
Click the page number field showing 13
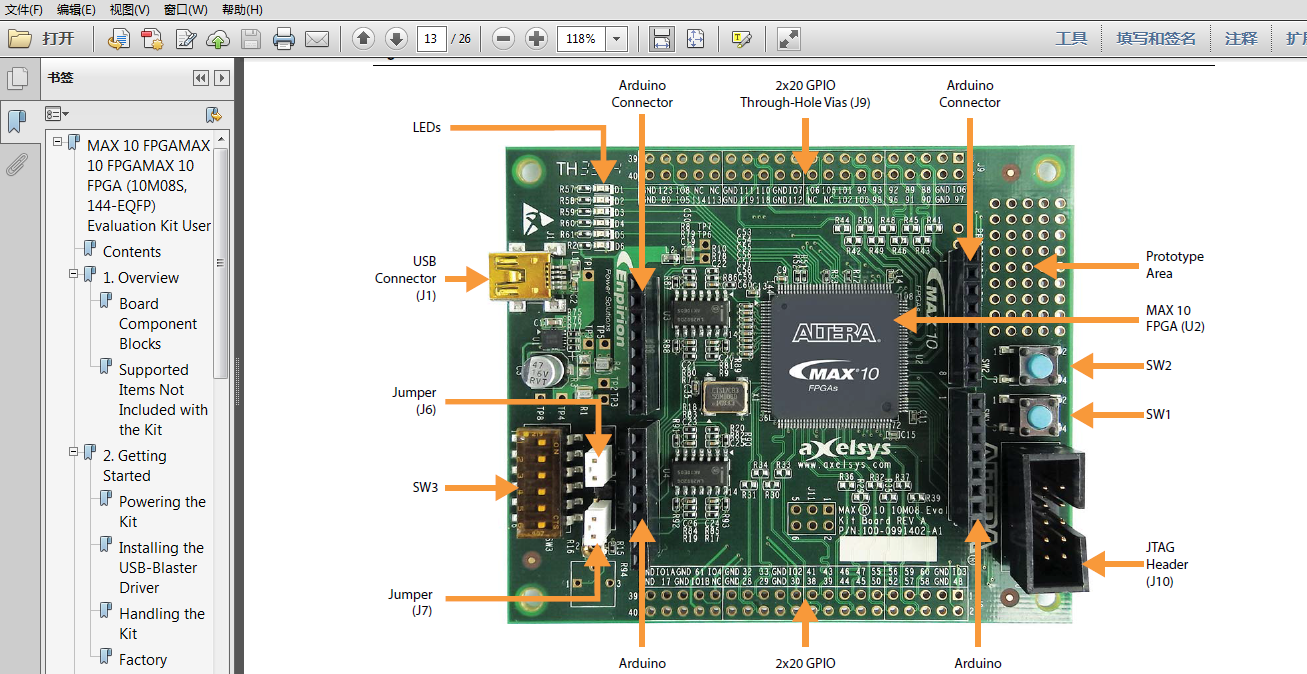[431, 39]
